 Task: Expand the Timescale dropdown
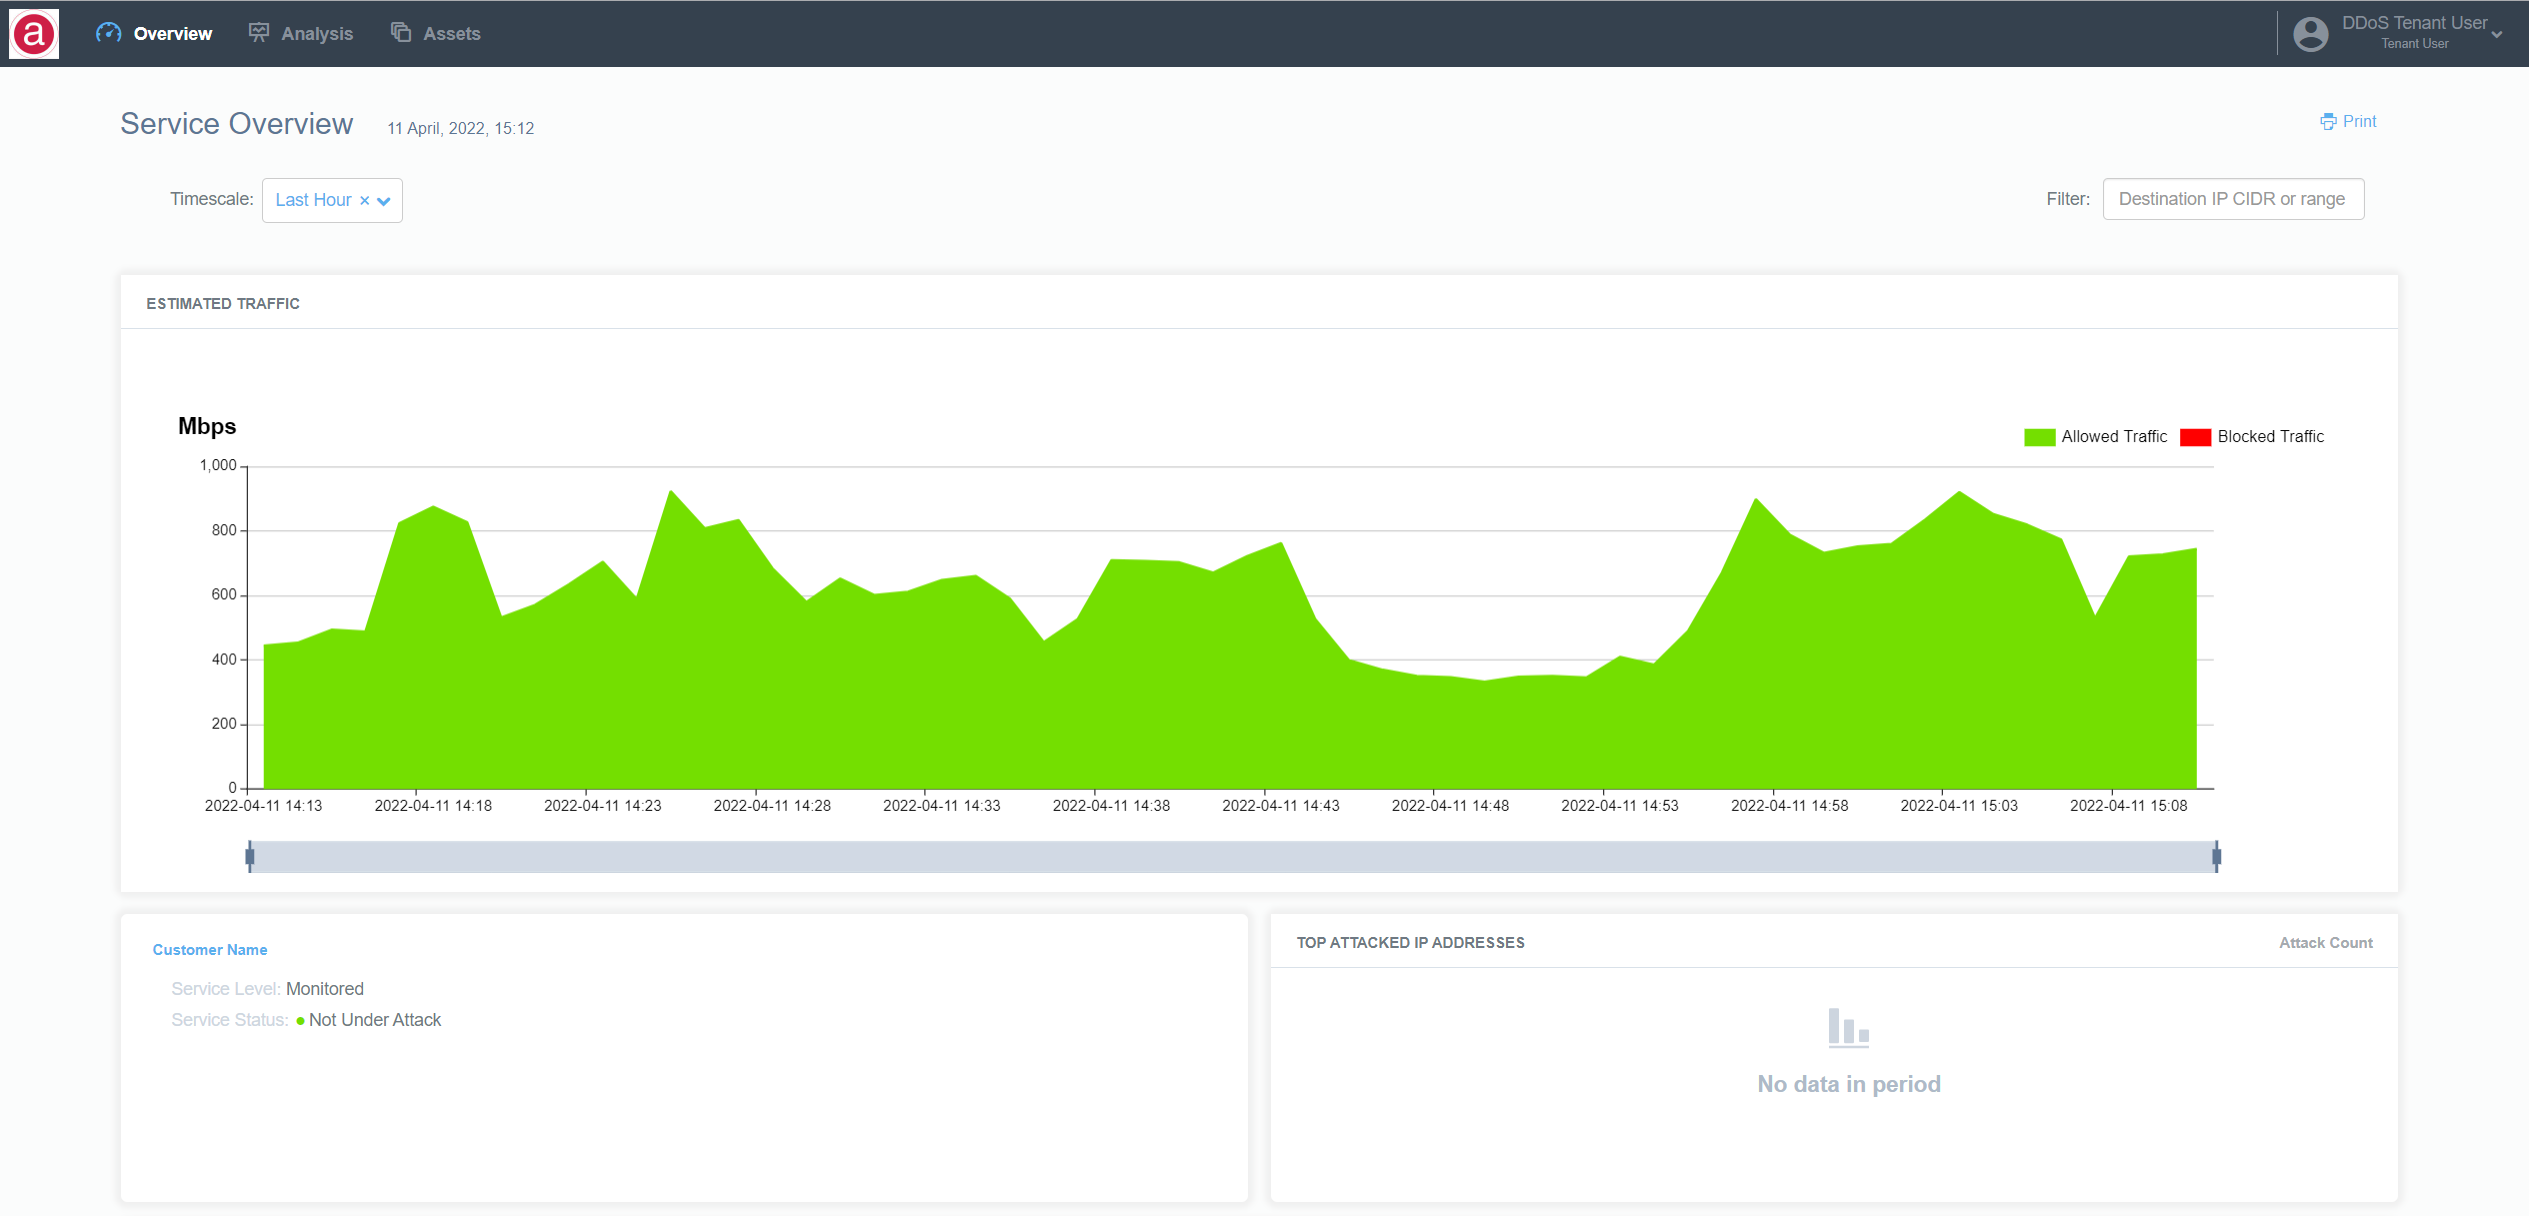tap(384, 200)
